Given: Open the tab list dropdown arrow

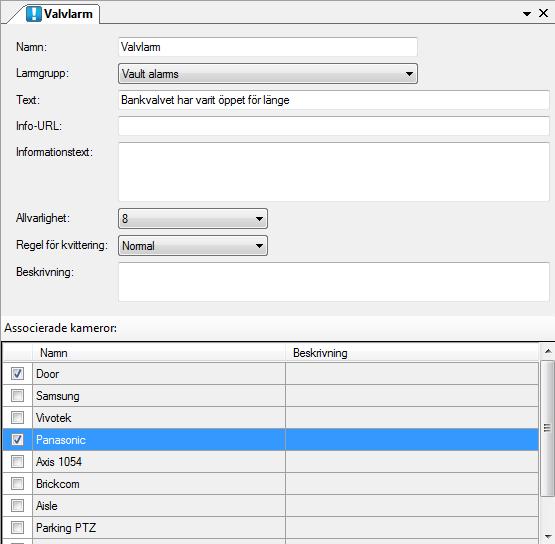Looking at the screenshot, I should click(x=527, y=14).
